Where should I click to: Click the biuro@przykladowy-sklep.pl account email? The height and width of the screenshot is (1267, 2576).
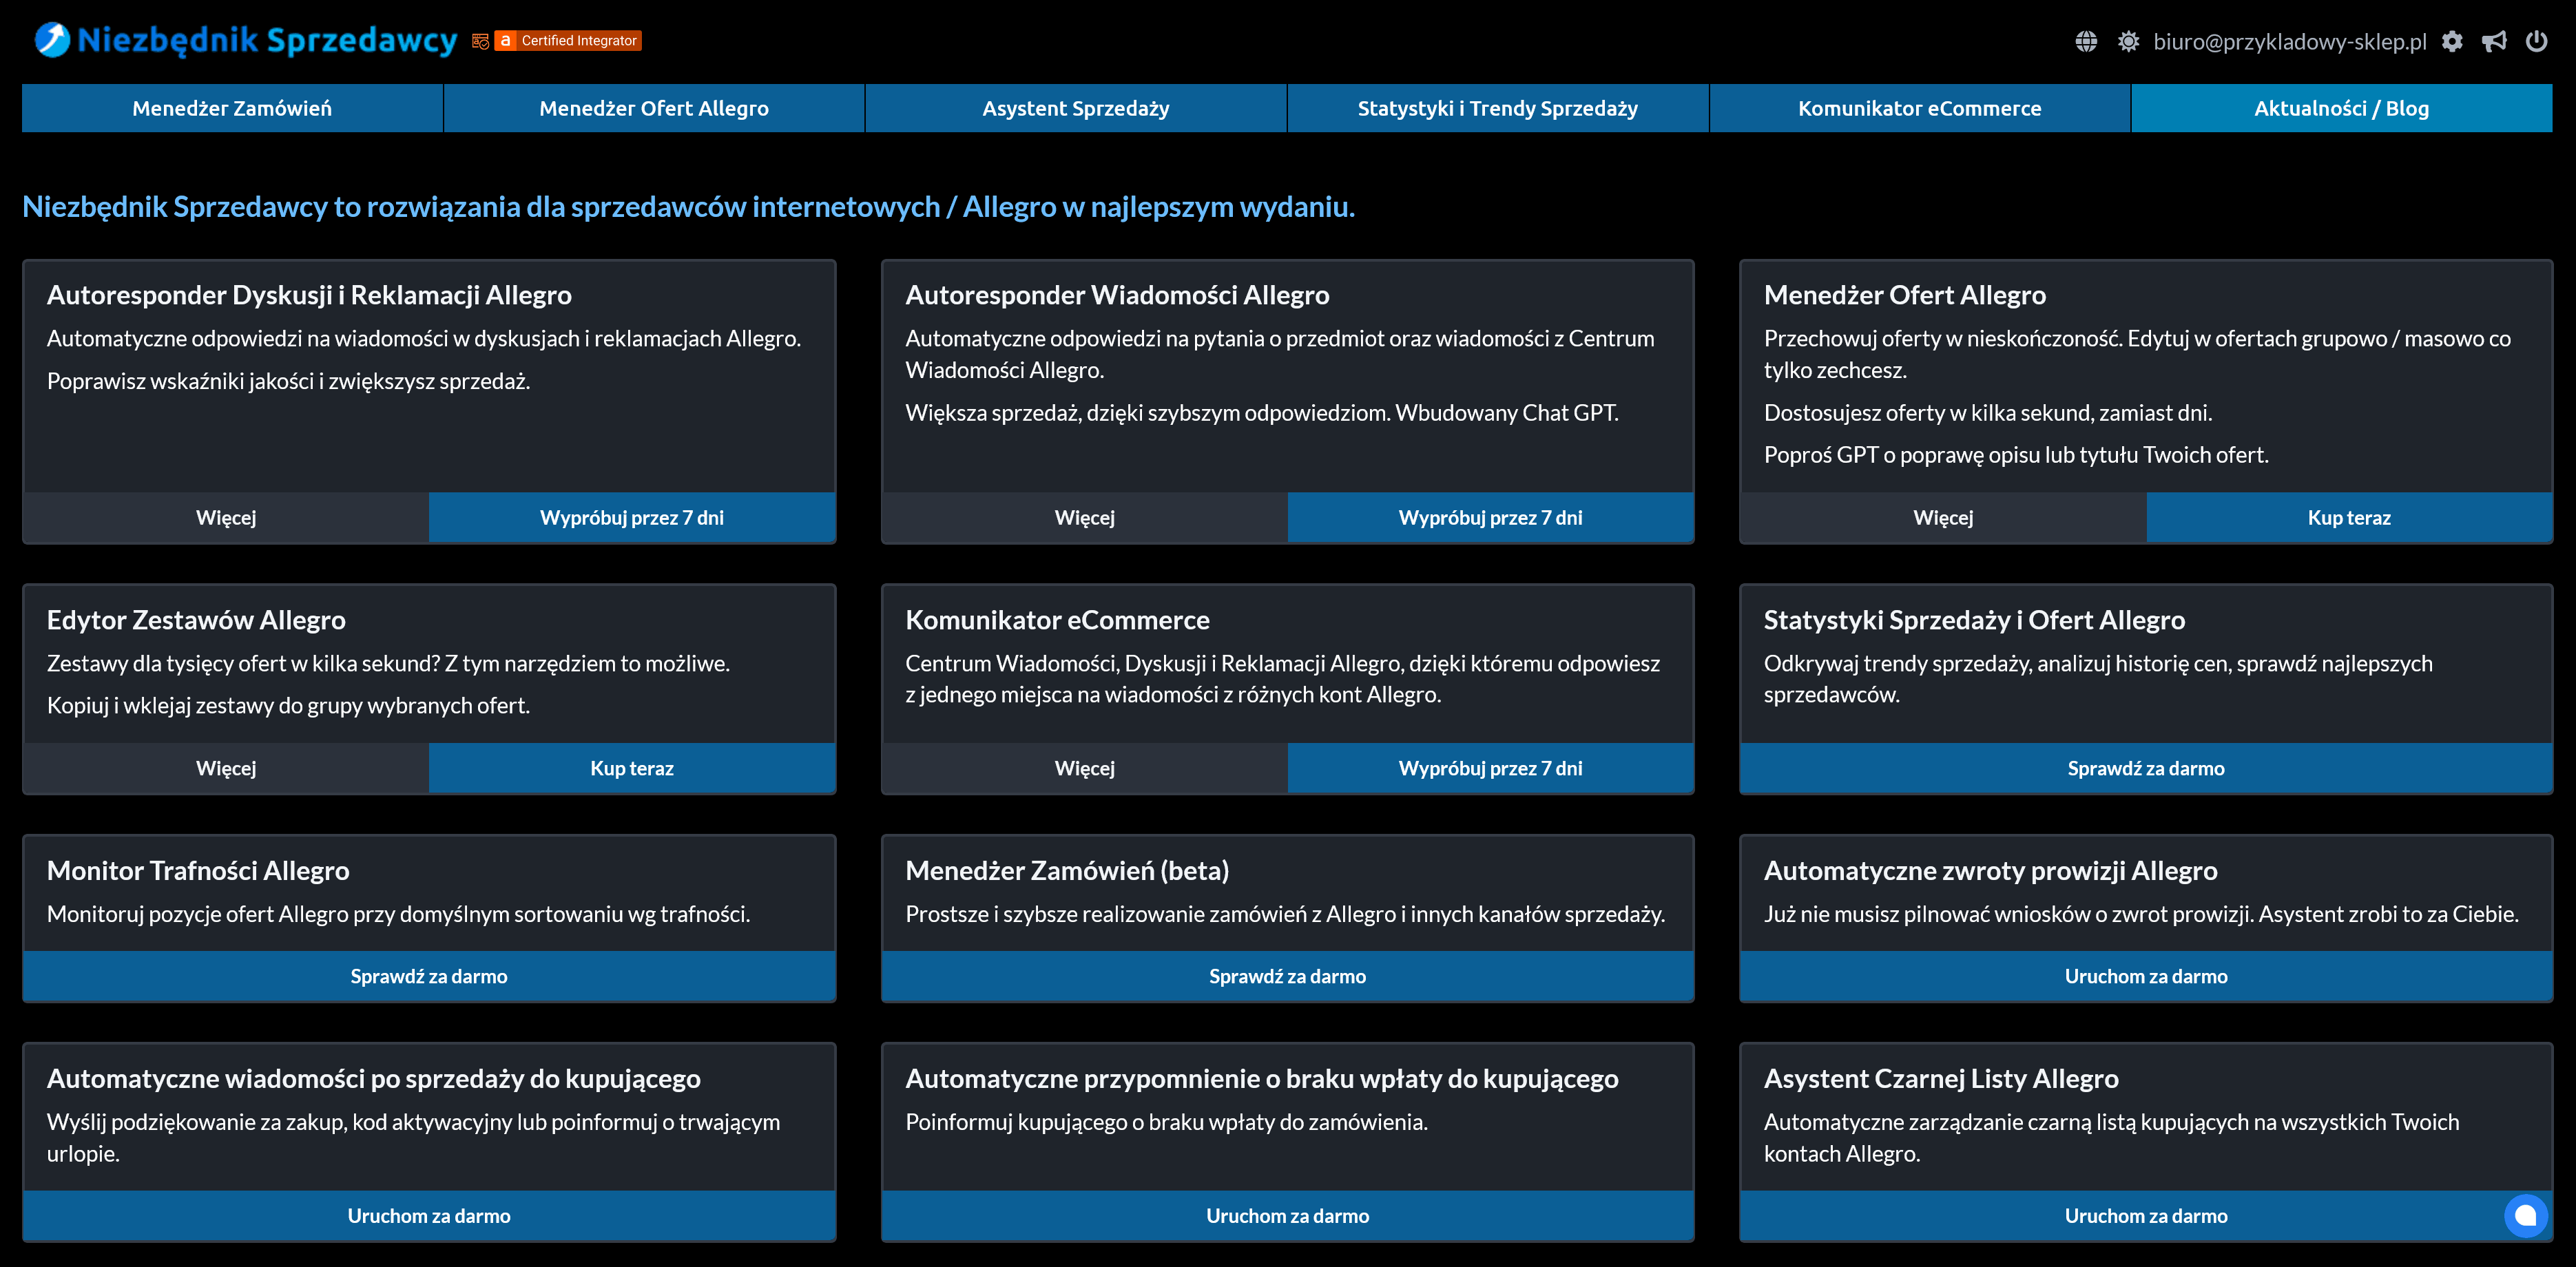pos(2289,41)
